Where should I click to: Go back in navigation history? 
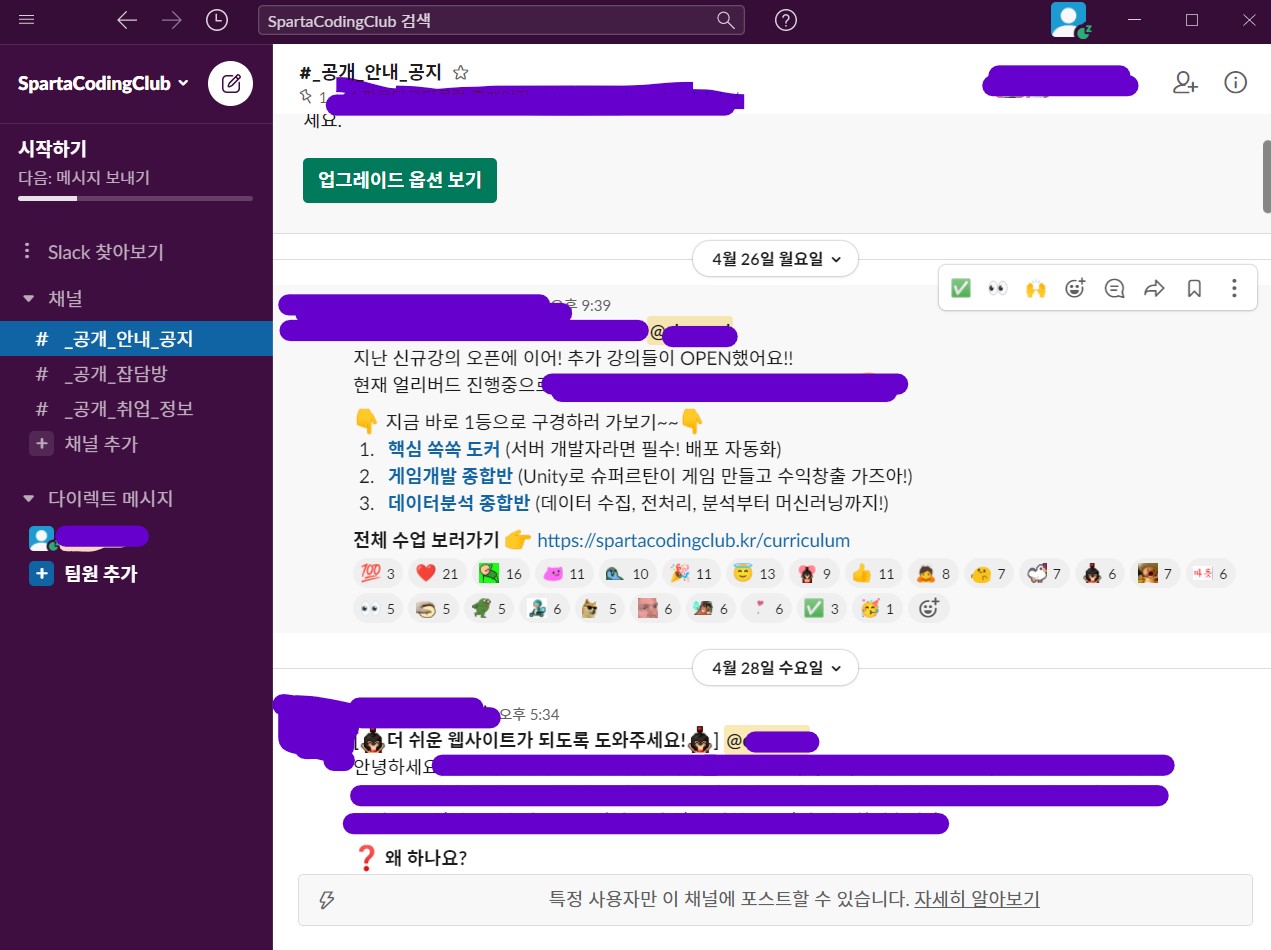pos(127,20)
